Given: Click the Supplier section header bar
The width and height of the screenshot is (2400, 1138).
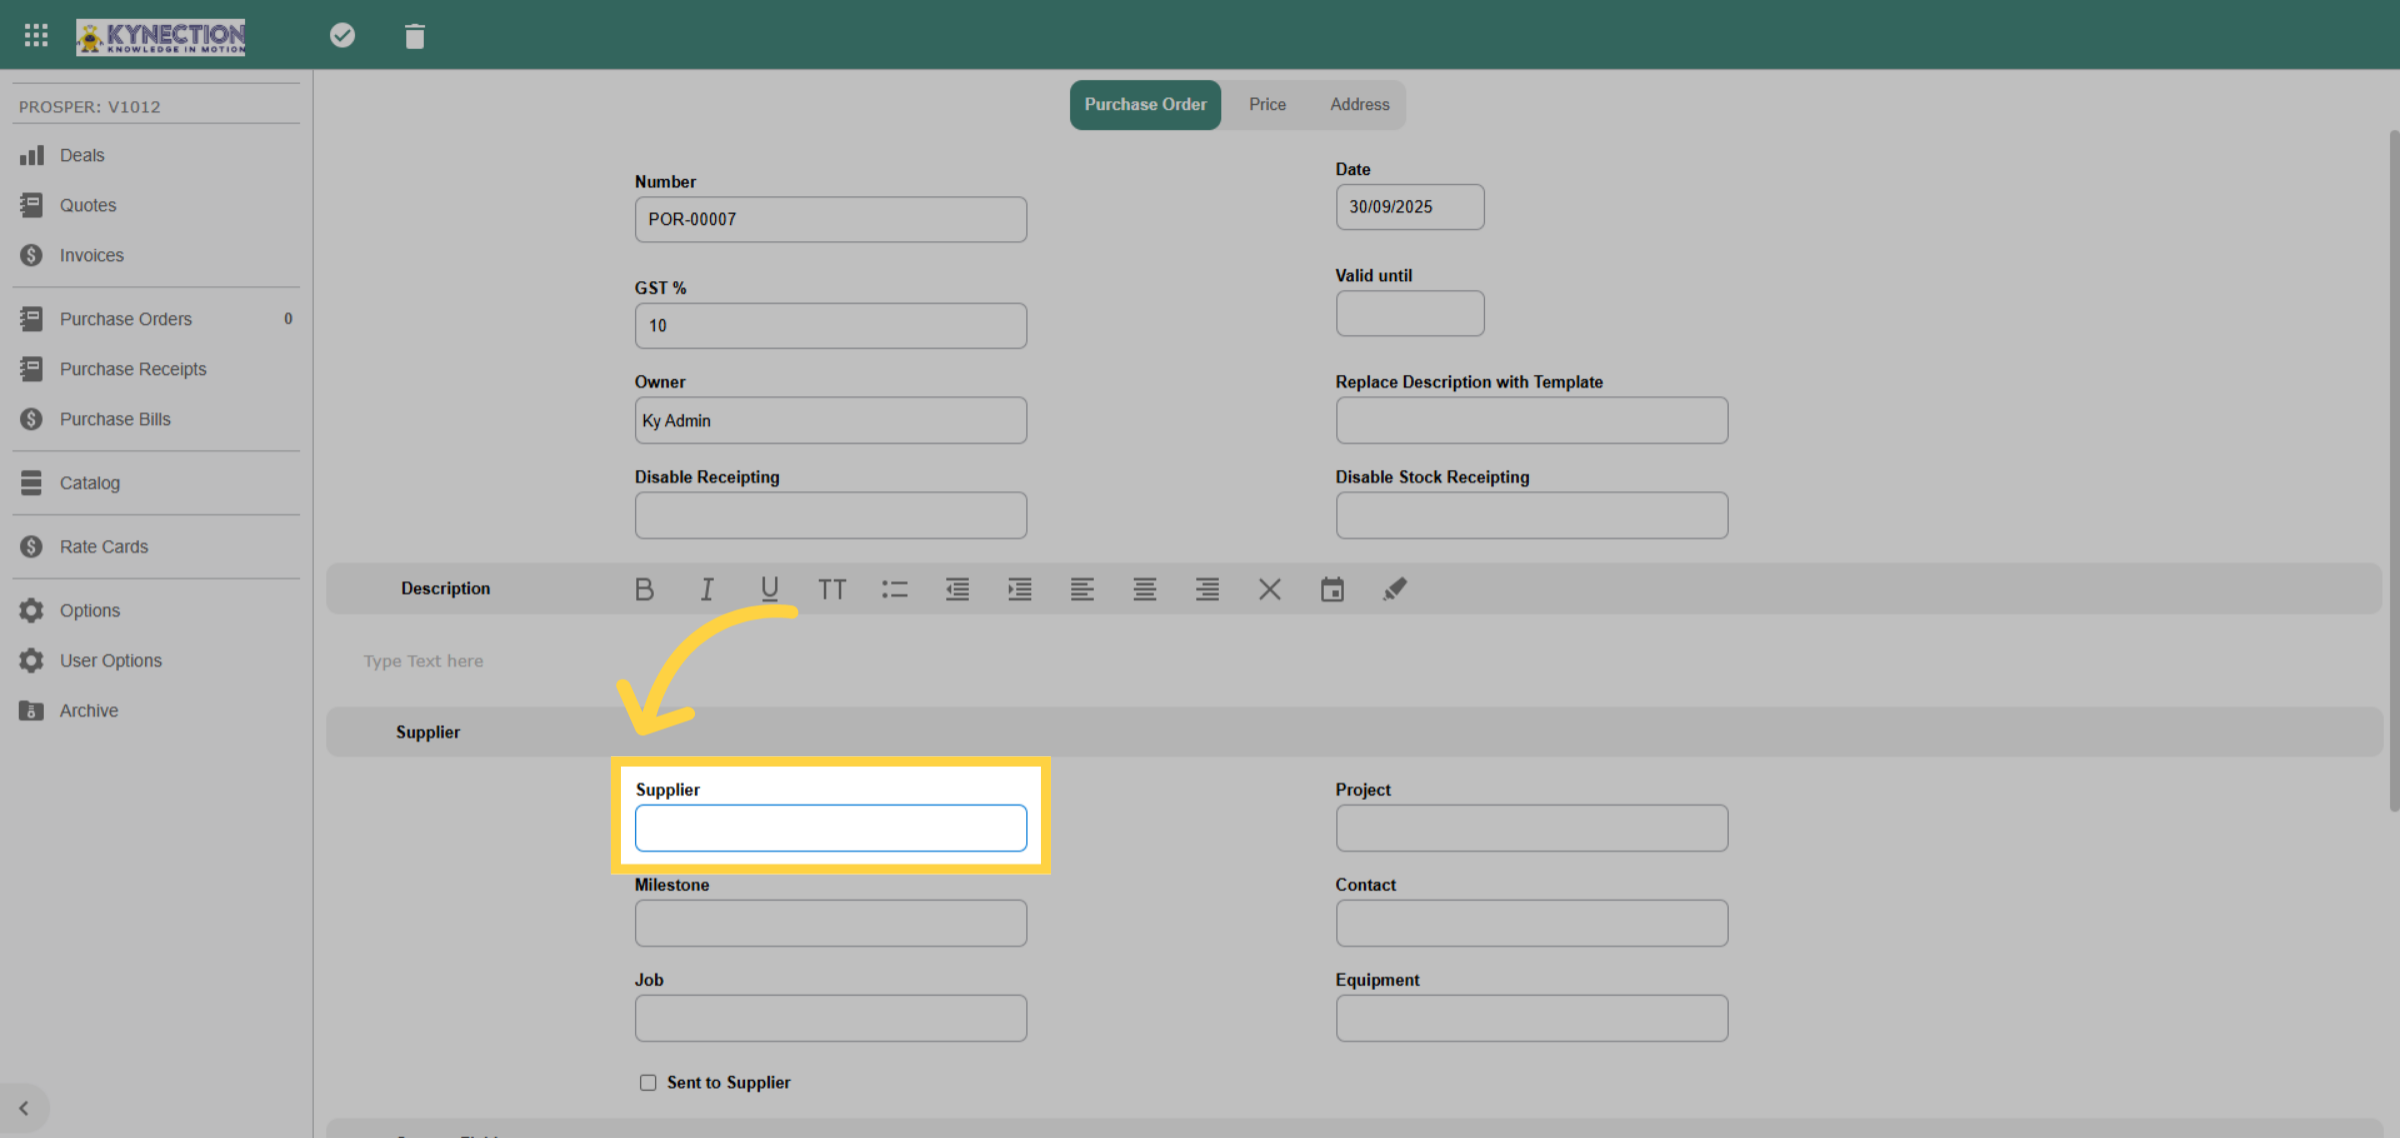Looking at the screenshot, I should pyautogui.click(x=1354, y=732).
